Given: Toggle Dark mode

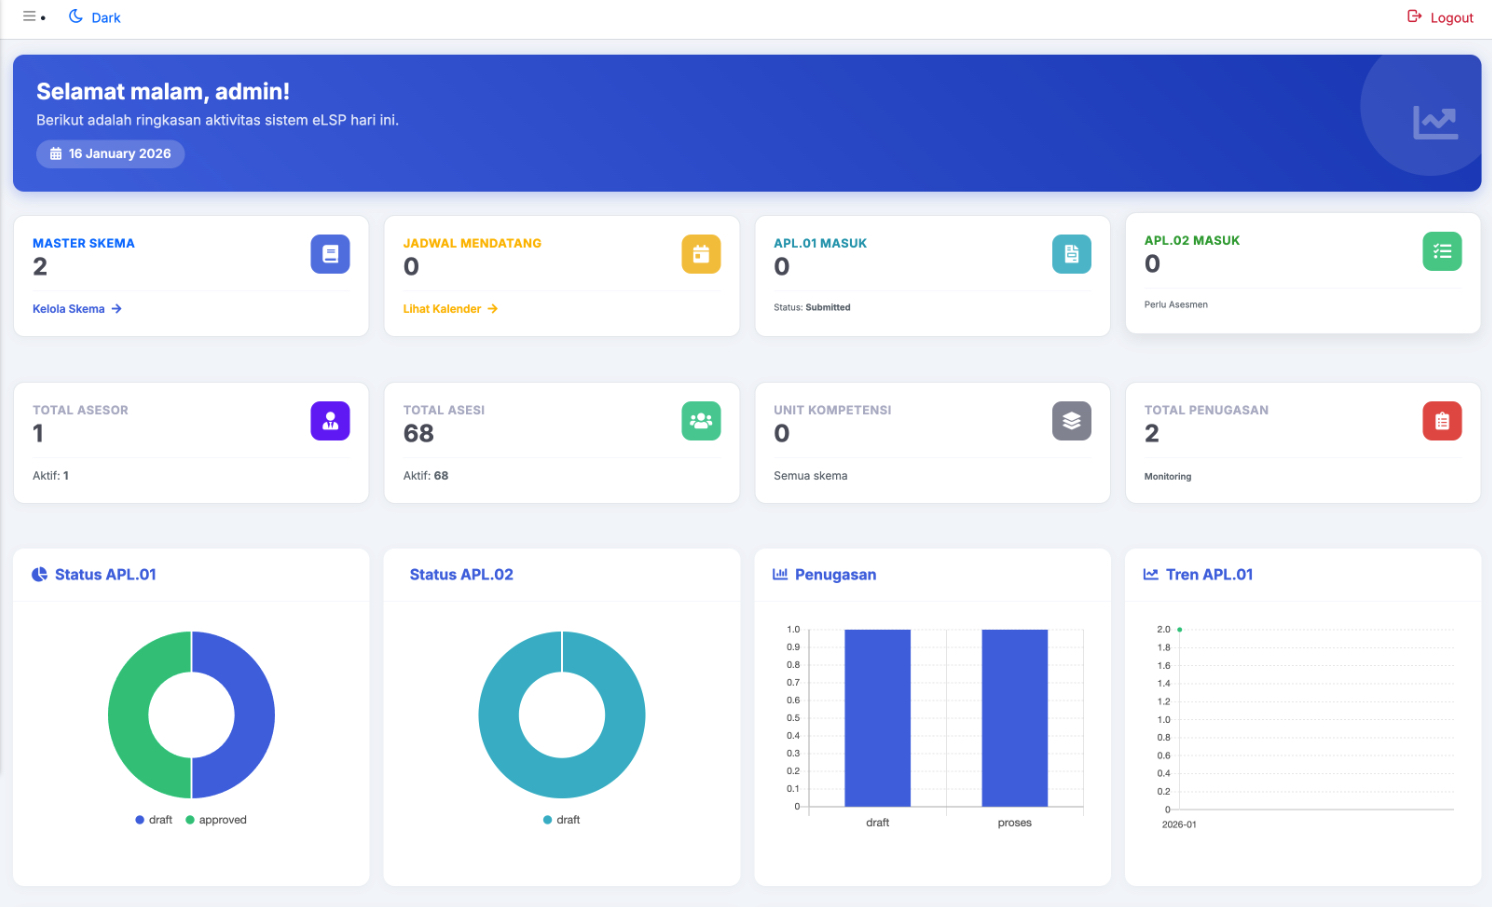Looking at the screenshot, I should pos(94,17).
